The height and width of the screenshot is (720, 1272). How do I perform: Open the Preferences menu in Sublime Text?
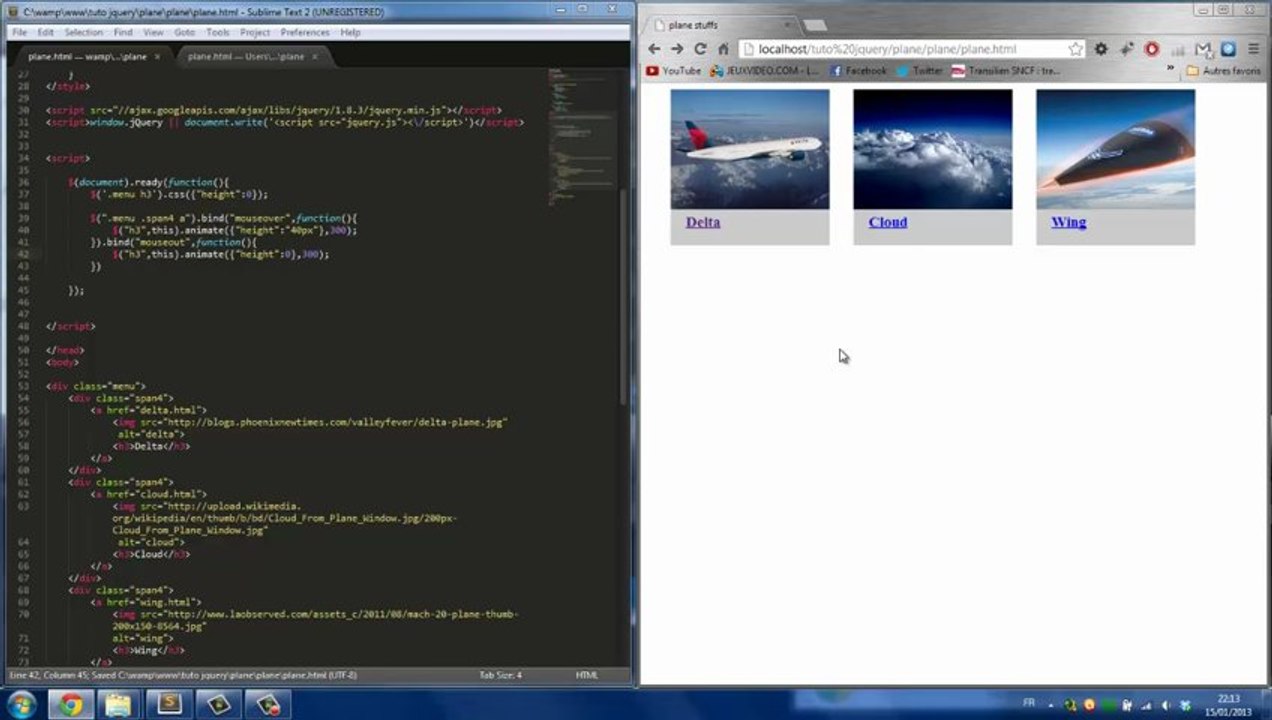tap(305, 32)
